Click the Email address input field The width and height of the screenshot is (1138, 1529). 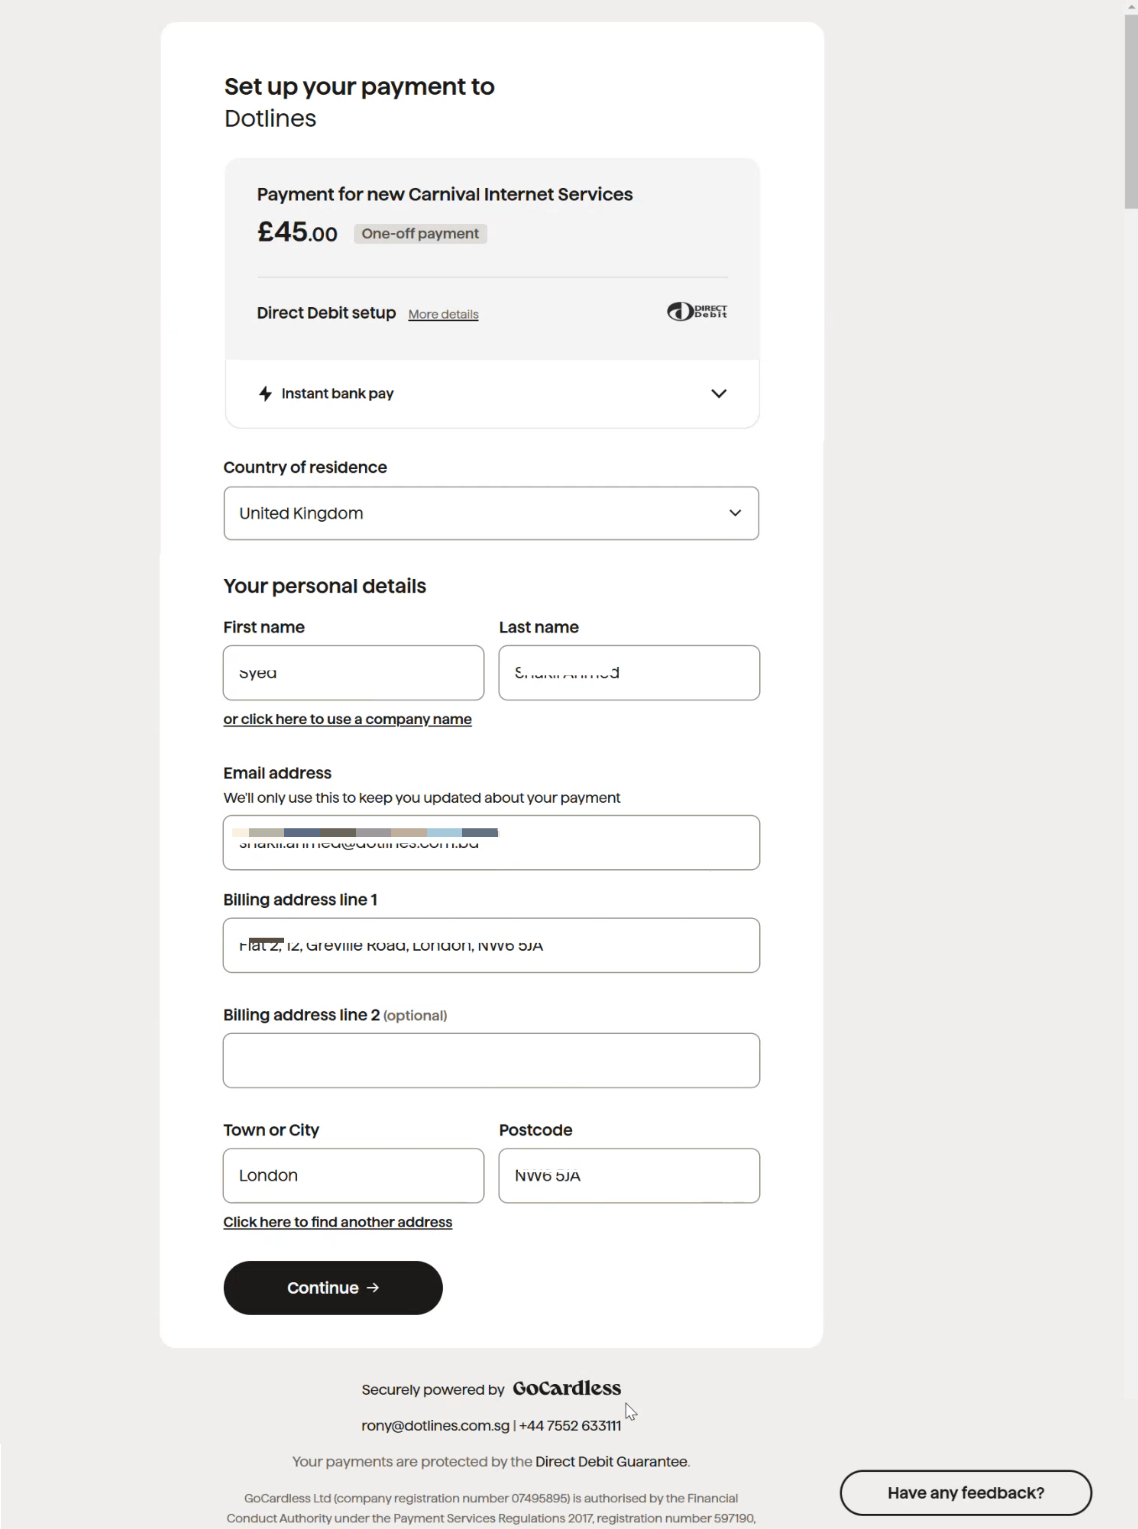pos(491,843)
